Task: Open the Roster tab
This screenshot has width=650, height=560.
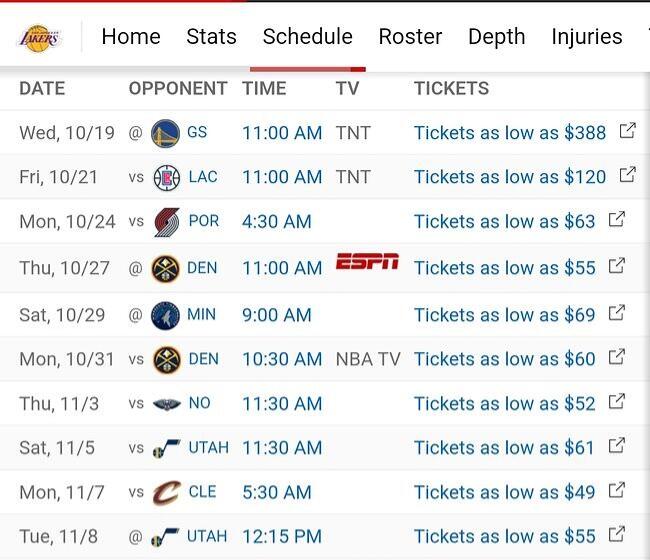Action: 410,37
